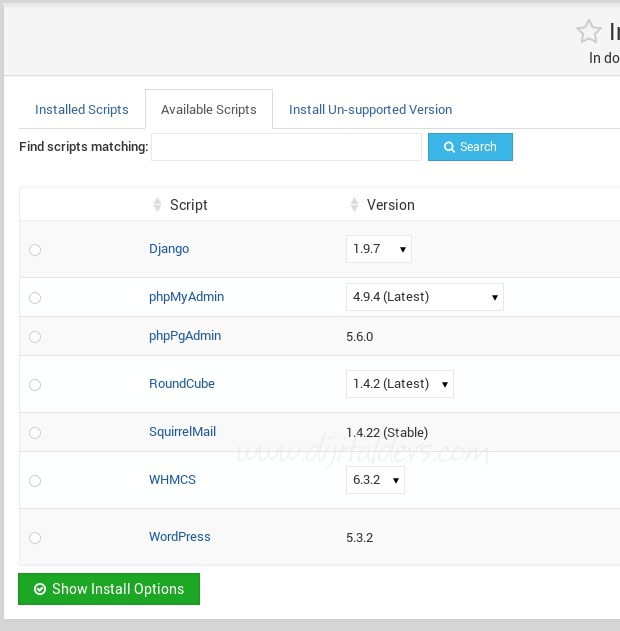This screenshot has height=631, width=620.
Task: Switch to Available Scripts tab
Action: point(209,109)
